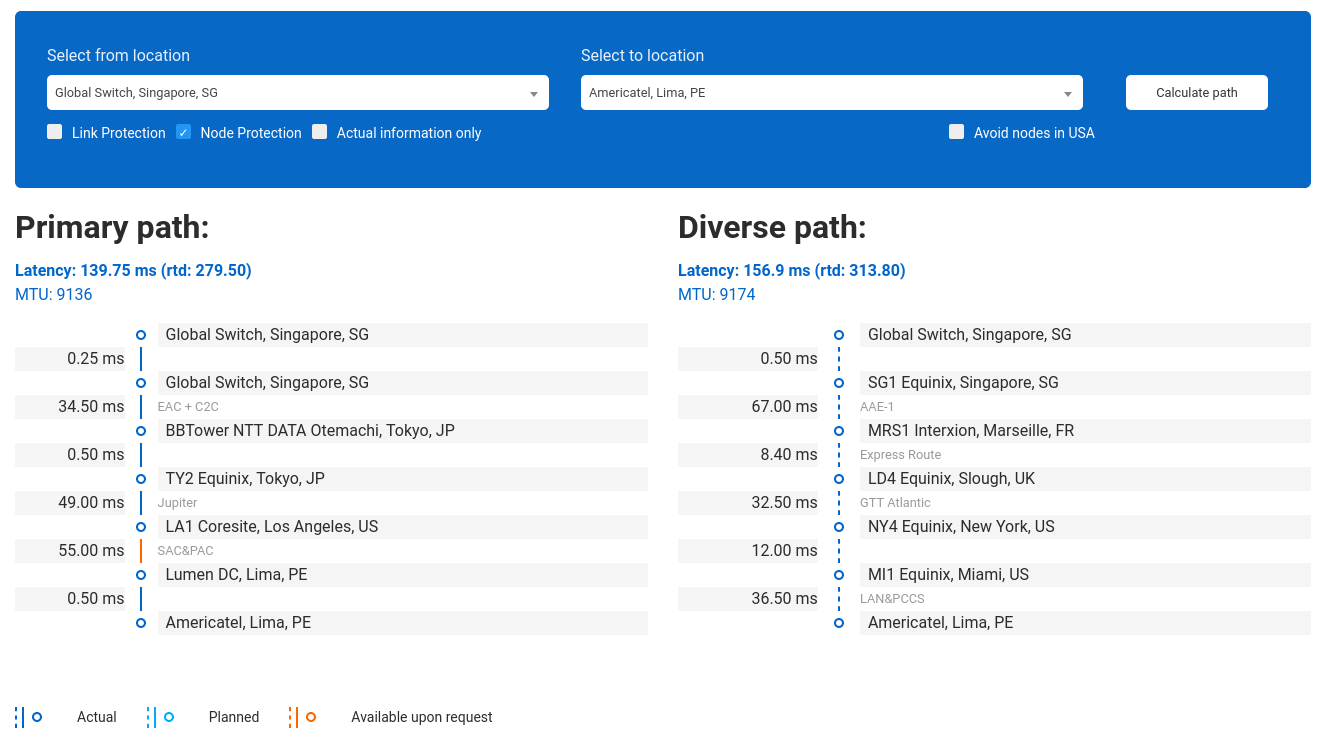Toggle Actual information only checkbox

(x=320, y=132)
